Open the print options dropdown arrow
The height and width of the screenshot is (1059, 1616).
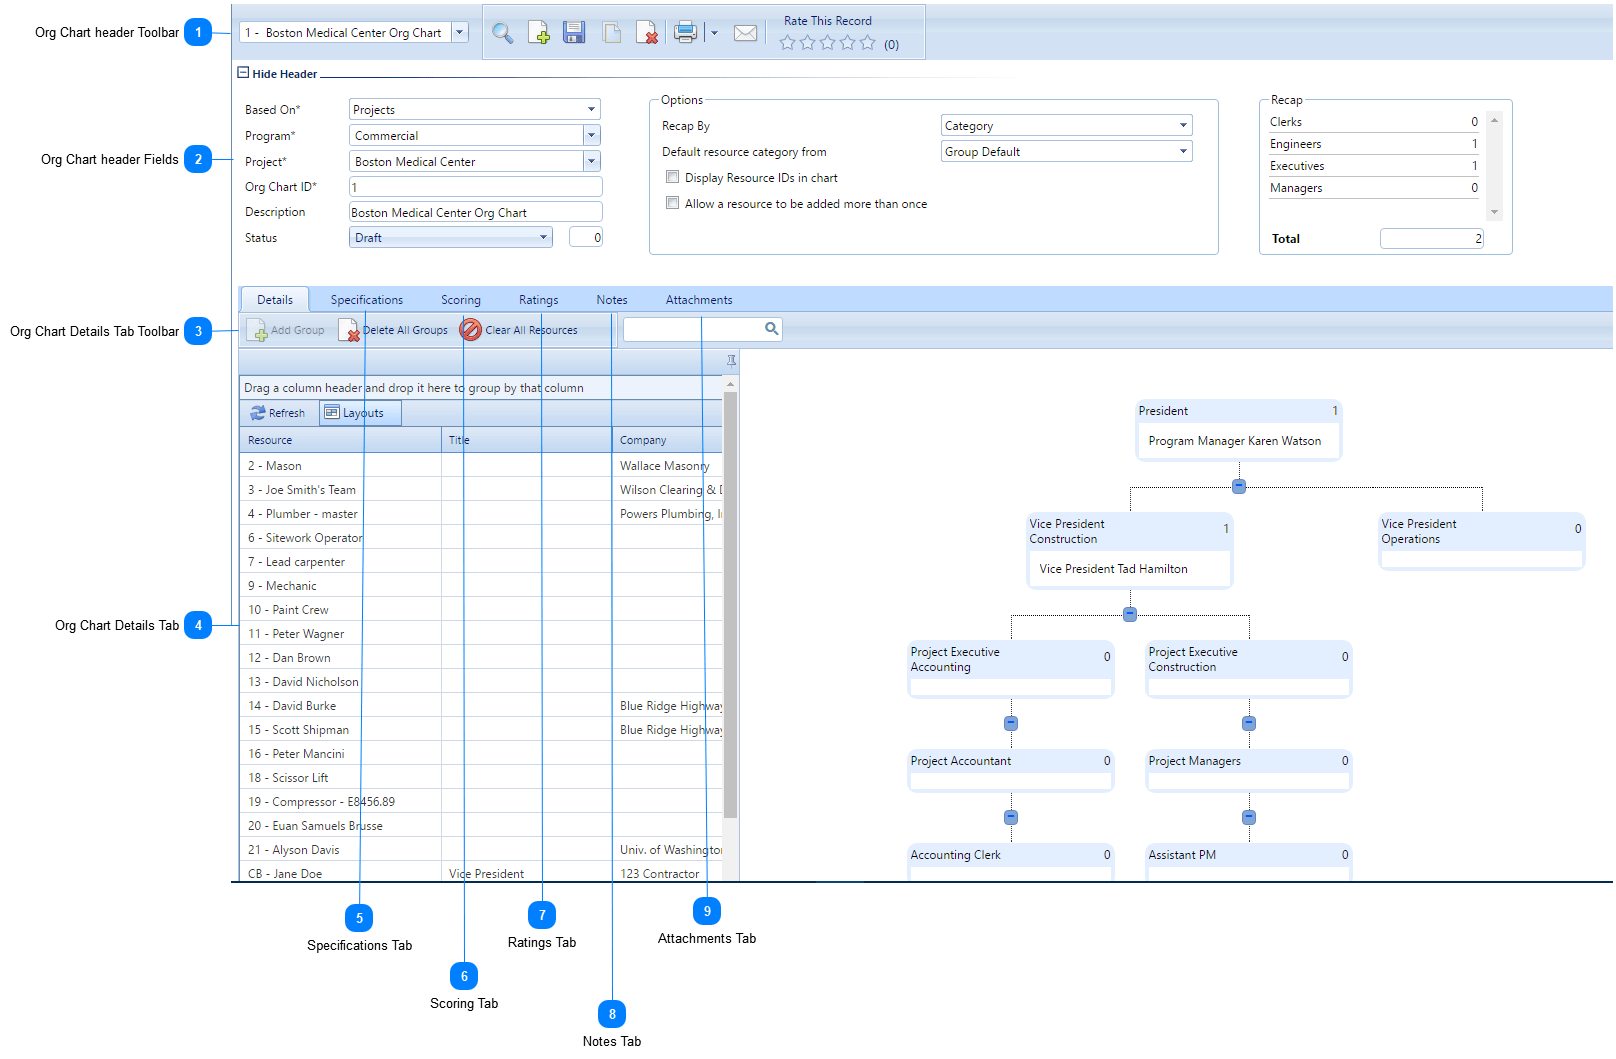point(714,33)
